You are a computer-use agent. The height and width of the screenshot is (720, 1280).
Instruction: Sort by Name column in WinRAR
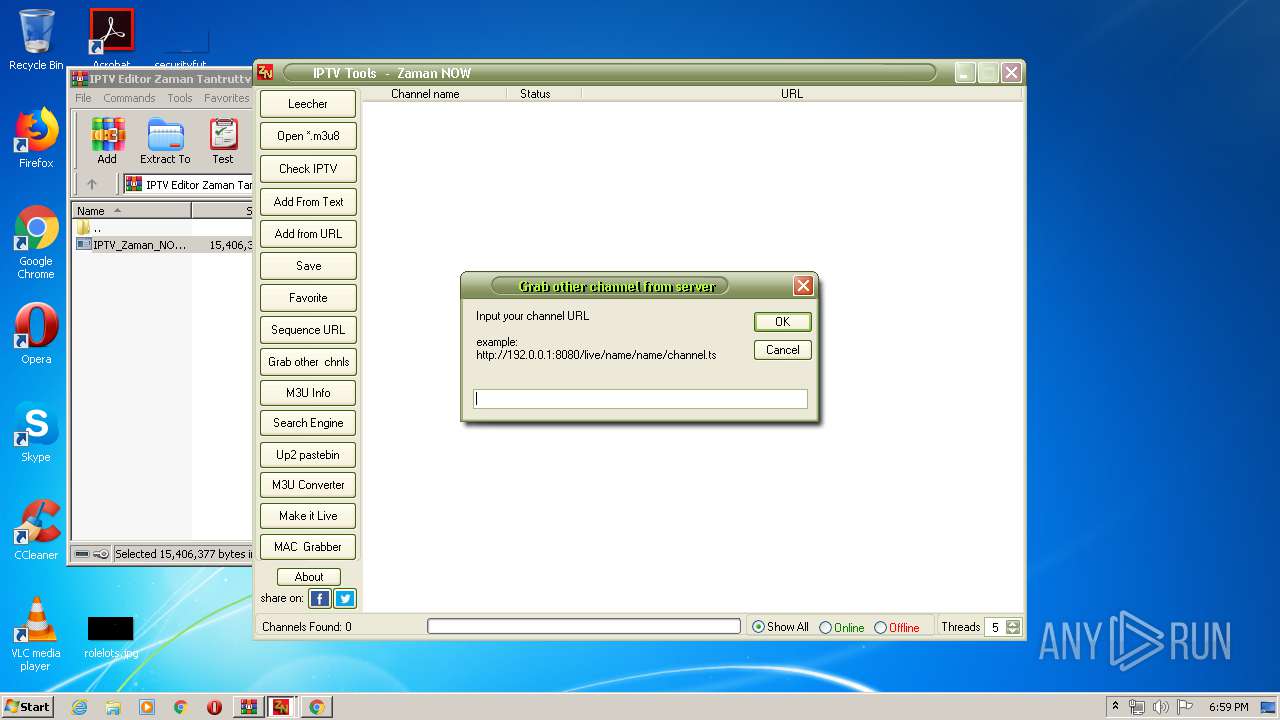click(x=132, y=210)
